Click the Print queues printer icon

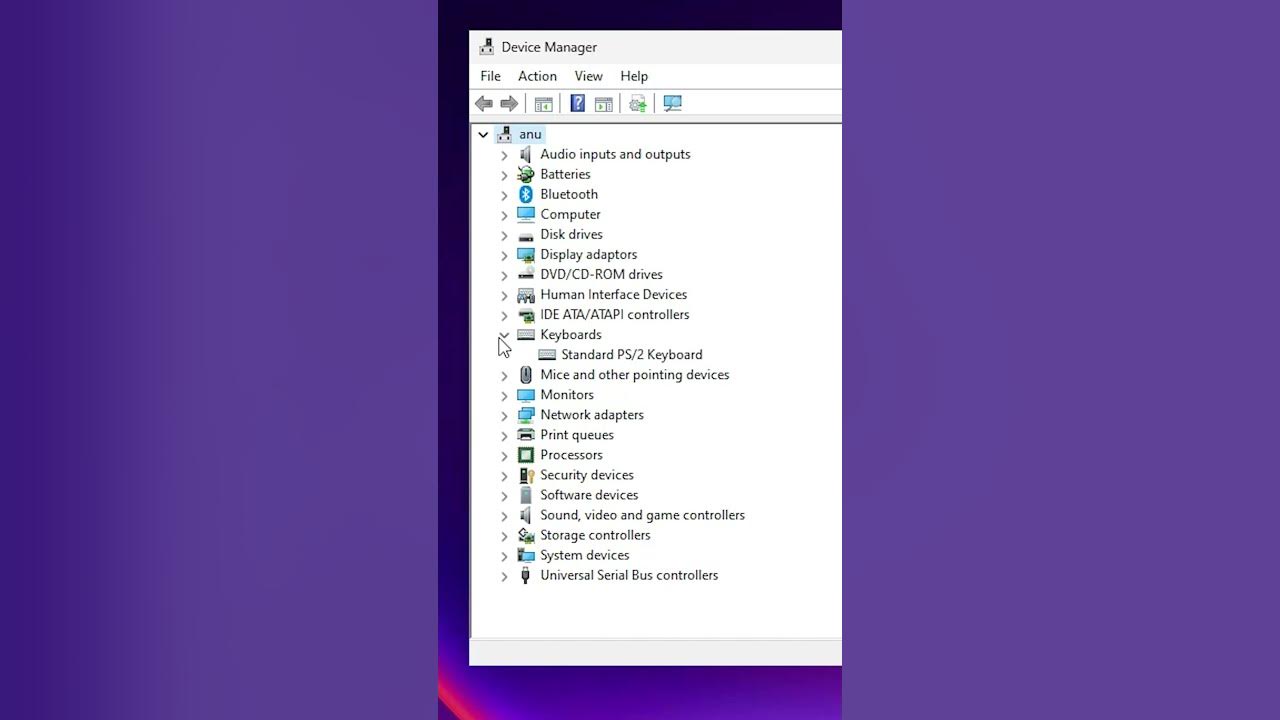point(526,435)
